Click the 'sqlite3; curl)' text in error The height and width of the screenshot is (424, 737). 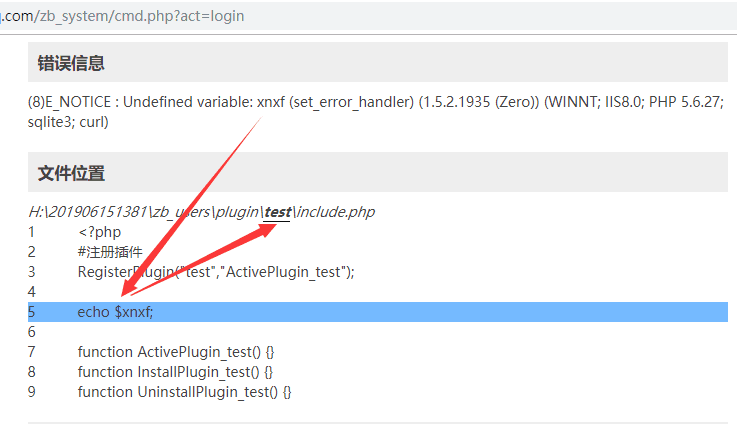tap(68, 122)
